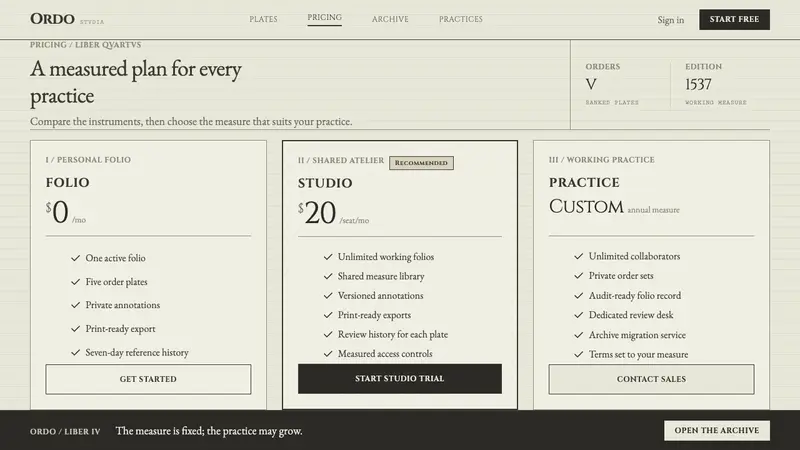The width and height of the screenshot is (800, 450).
Task: Click the 'Five order plates' feature text
Action: [116, 282]
